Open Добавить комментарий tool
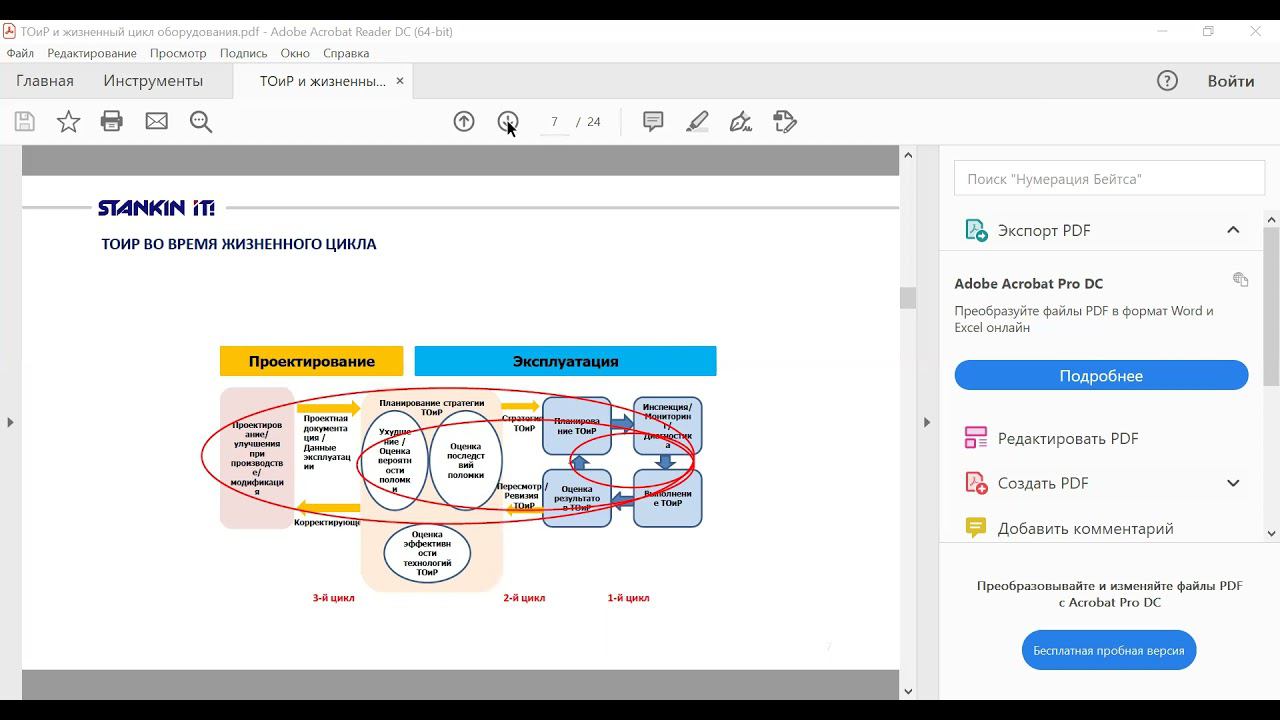The width and height of the screenshot is (1280, 720). point(1086,528)
